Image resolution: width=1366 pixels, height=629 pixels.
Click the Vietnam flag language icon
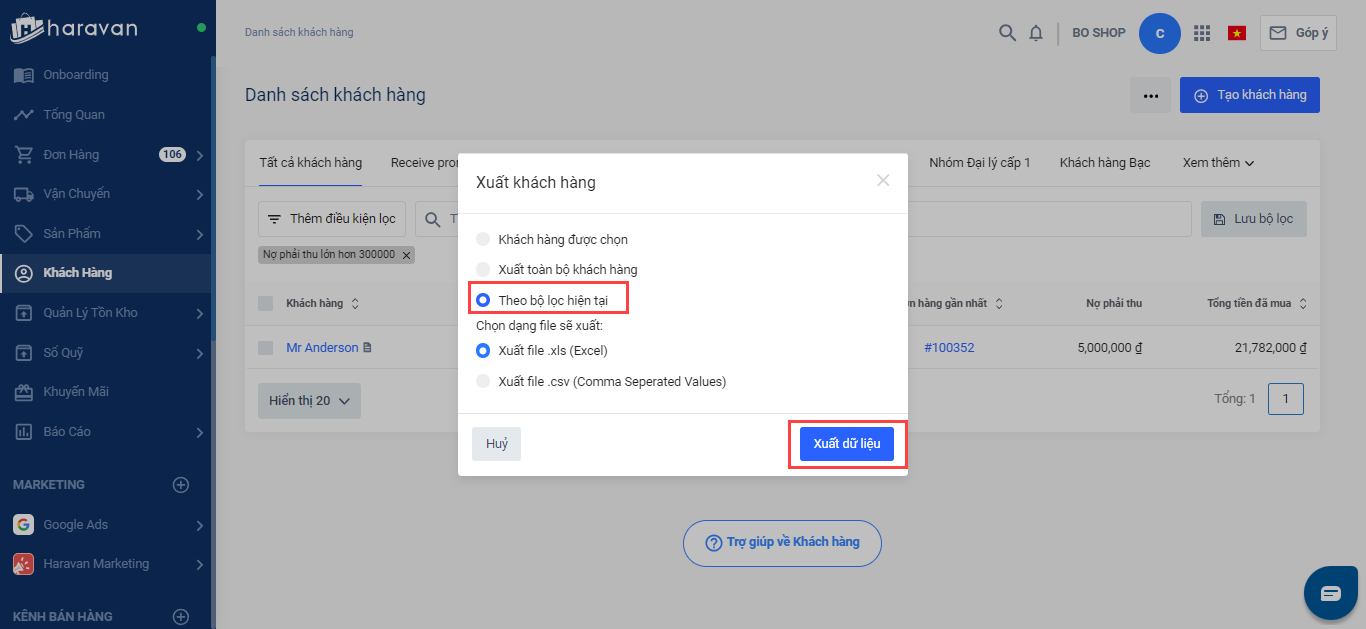(x=1237, y=33)
